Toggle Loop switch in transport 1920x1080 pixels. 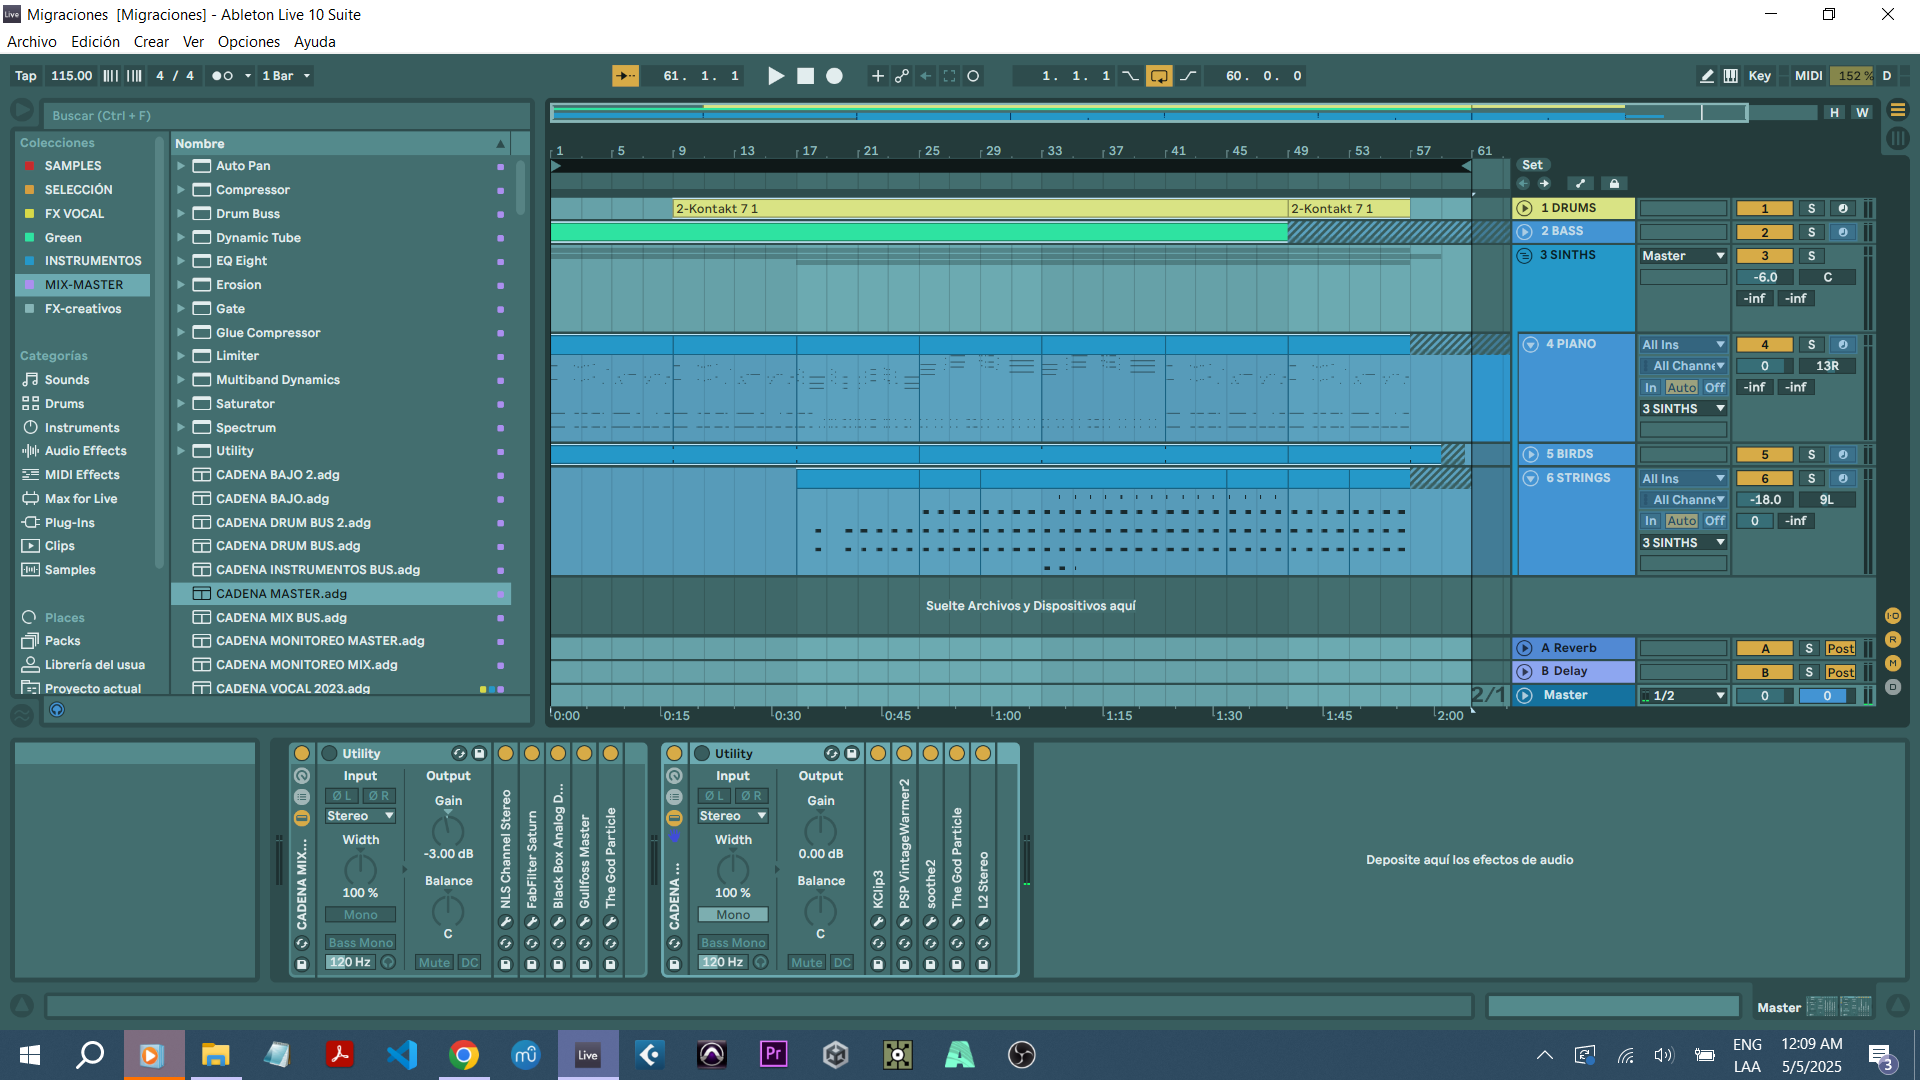point(1159,76)
